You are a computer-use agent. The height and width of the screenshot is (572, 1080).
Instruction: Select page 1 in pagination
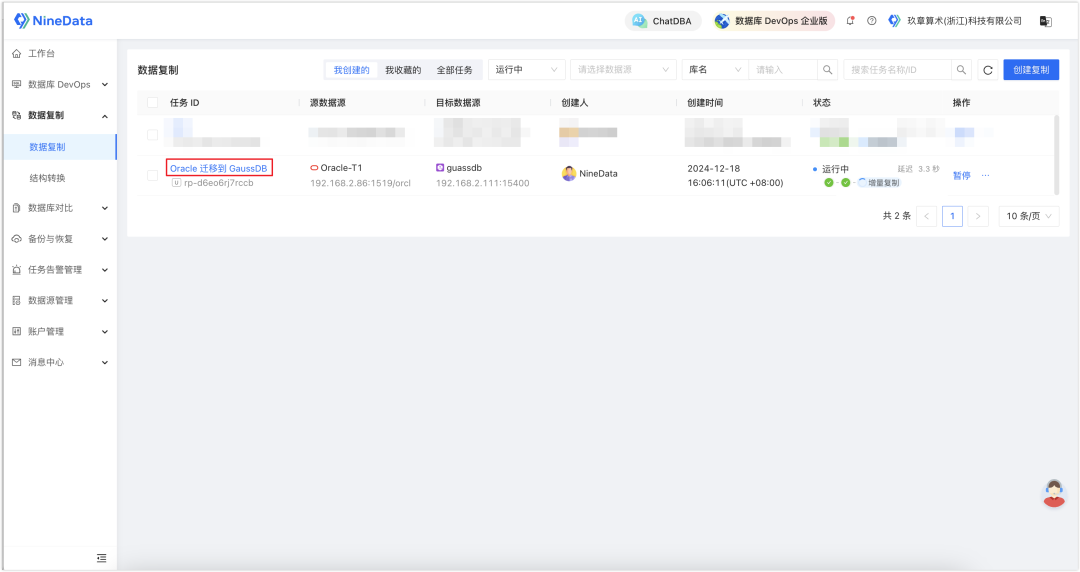(x=952, y=216)
